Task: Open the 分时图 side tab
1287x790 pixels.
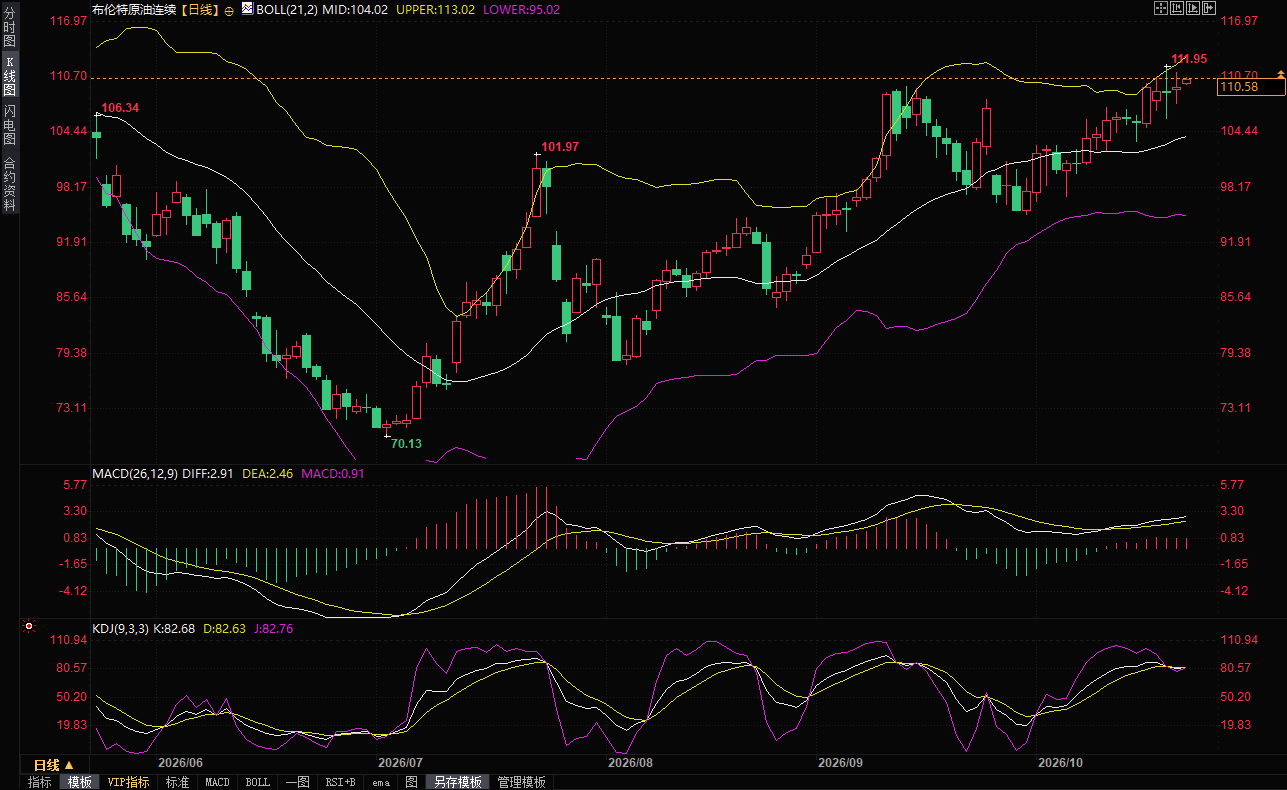Action: point(10,27)
